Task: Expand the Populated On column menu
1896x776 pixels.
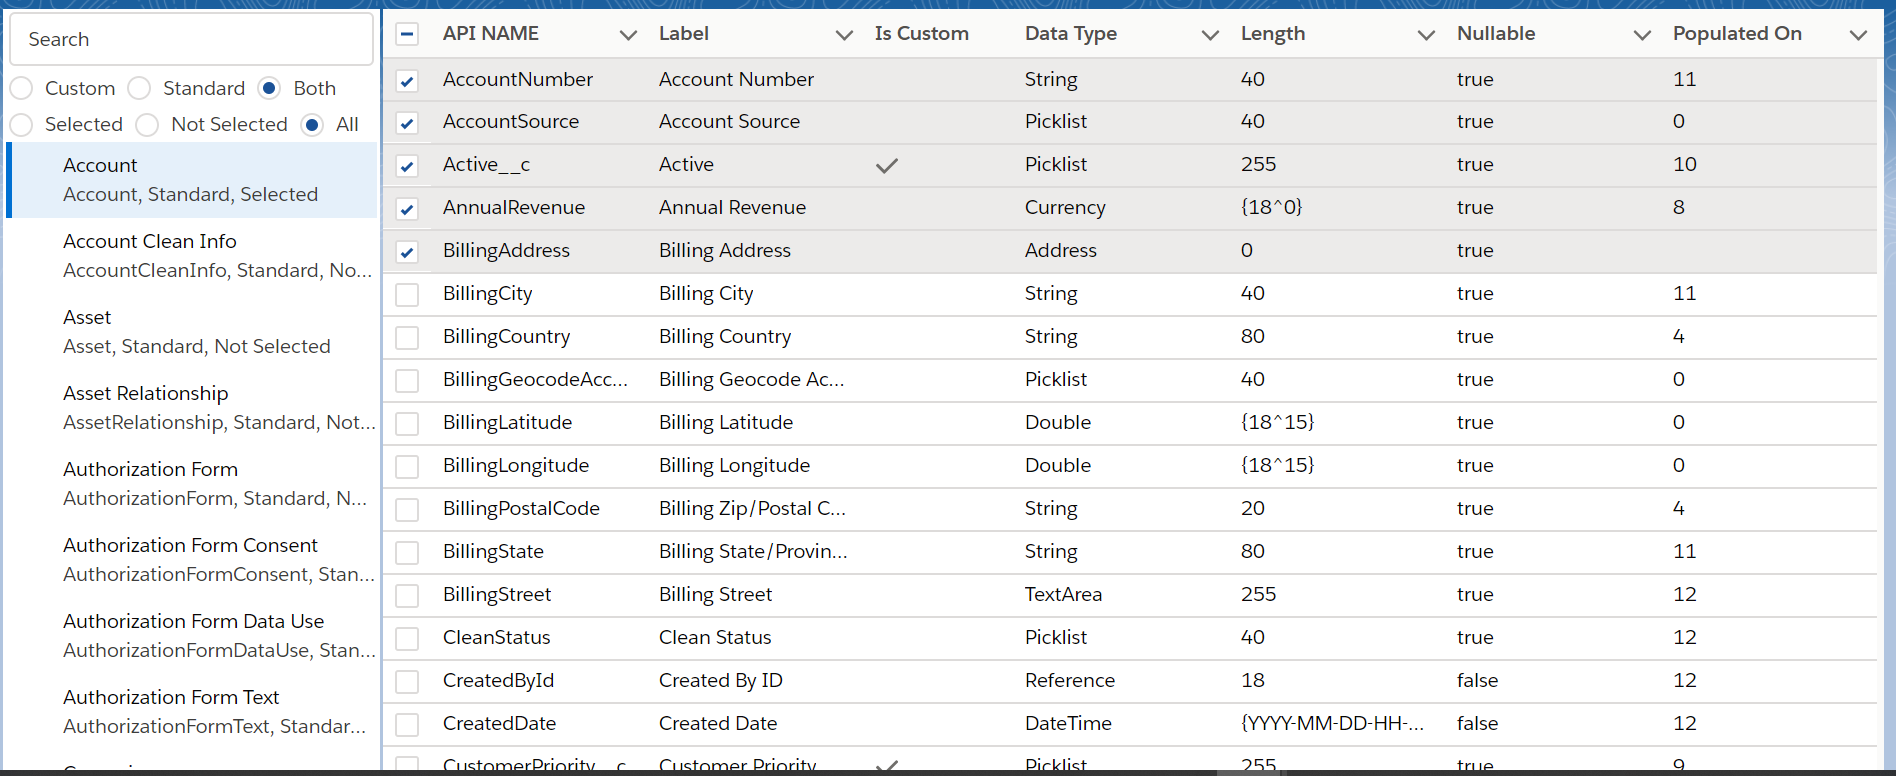Action: pos(1858,35)
